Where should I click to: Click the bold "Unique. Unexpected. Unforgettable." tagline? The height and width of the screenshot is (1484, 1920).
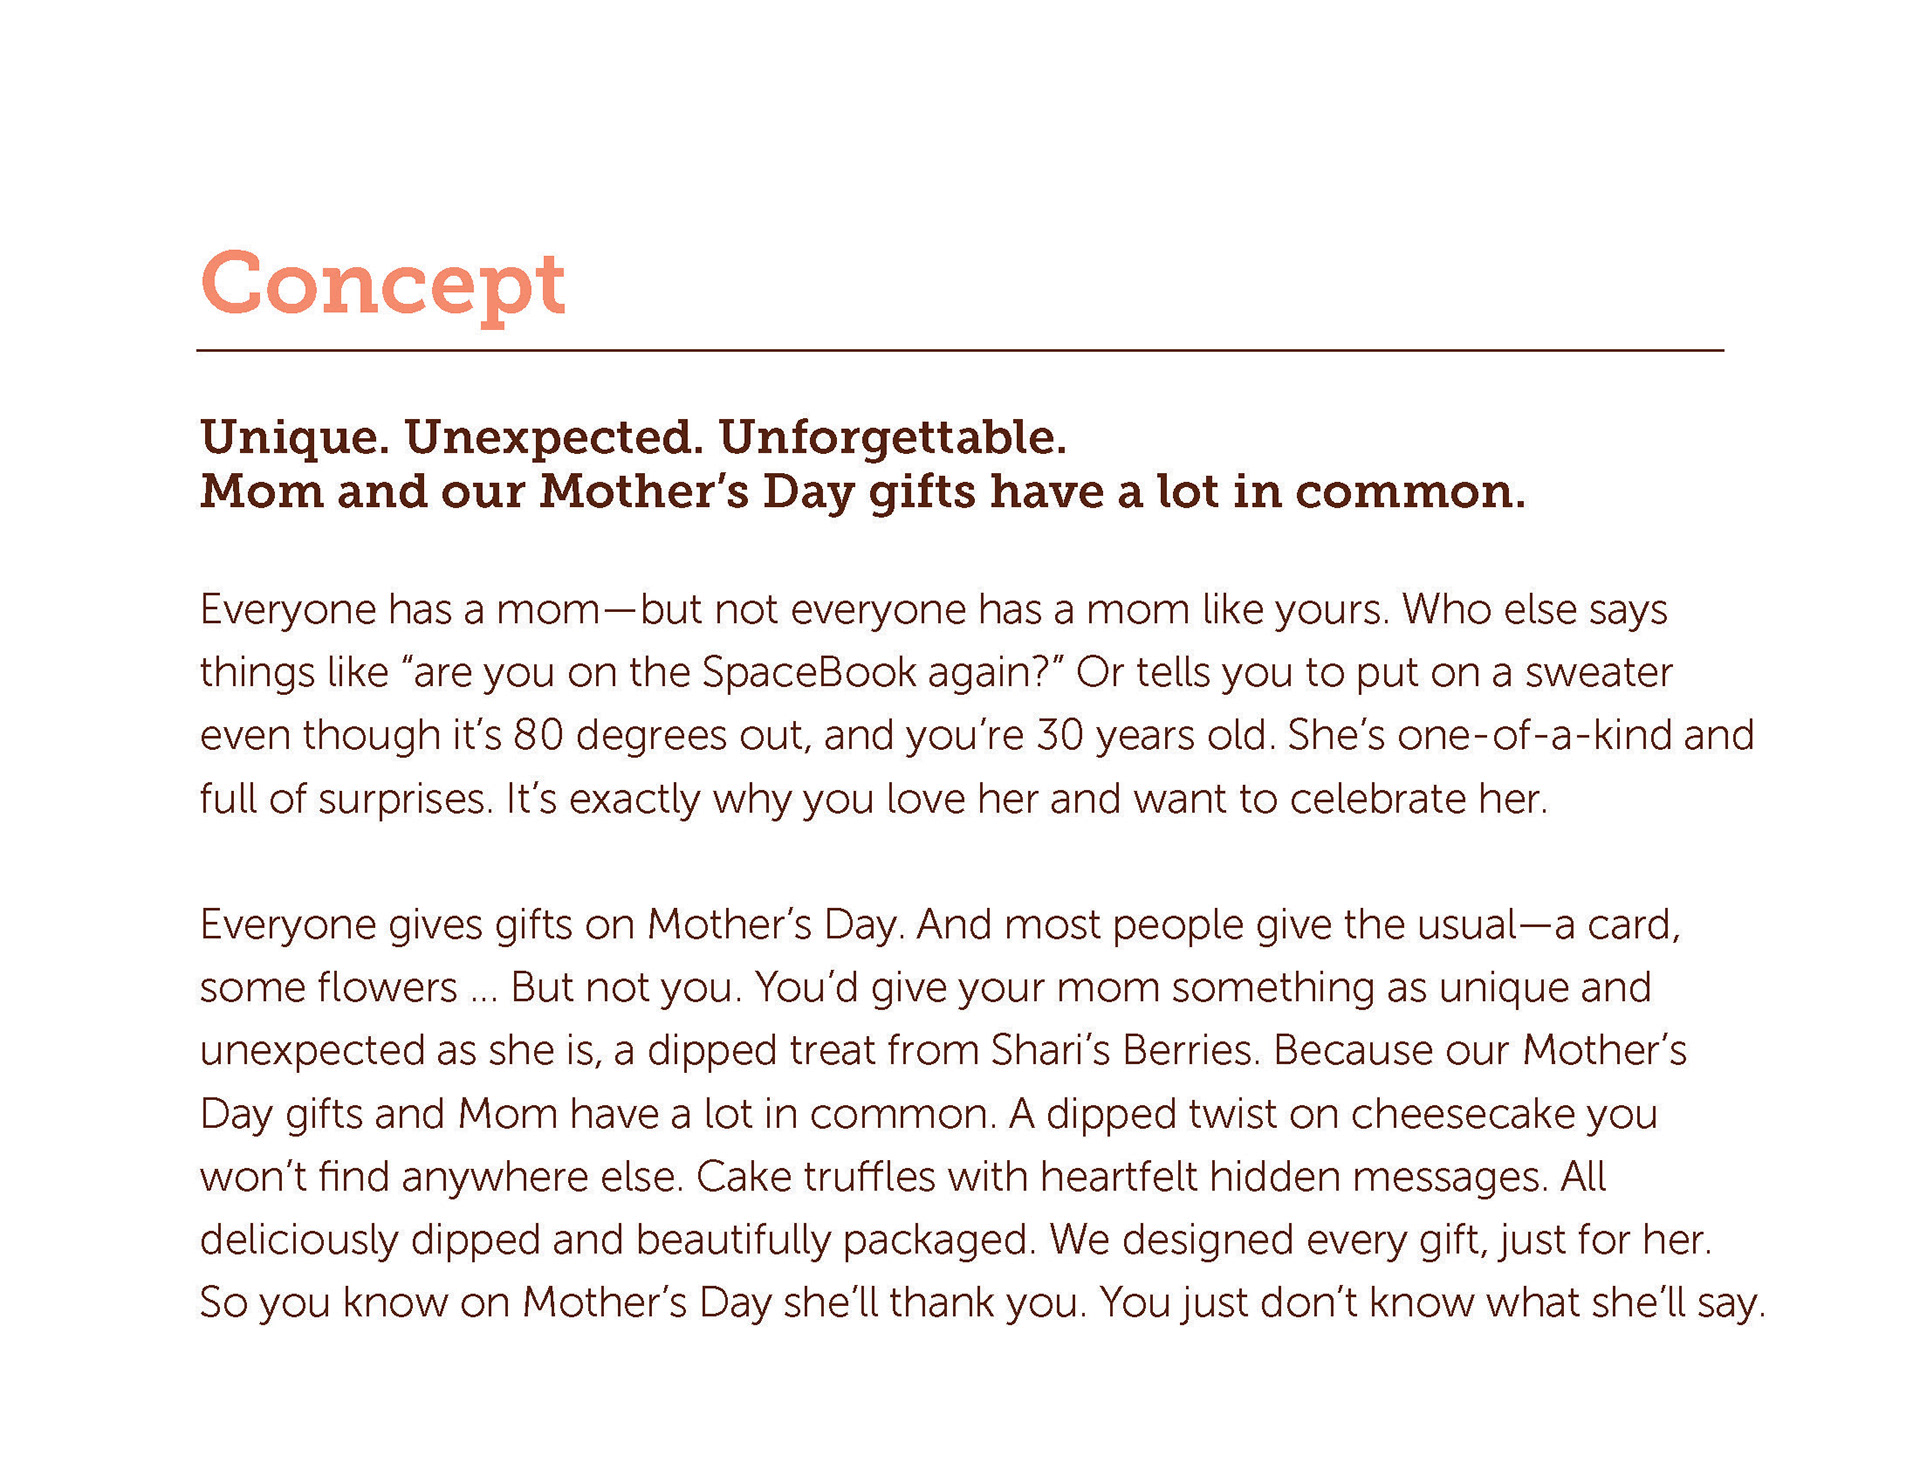(x=633, y=437)
